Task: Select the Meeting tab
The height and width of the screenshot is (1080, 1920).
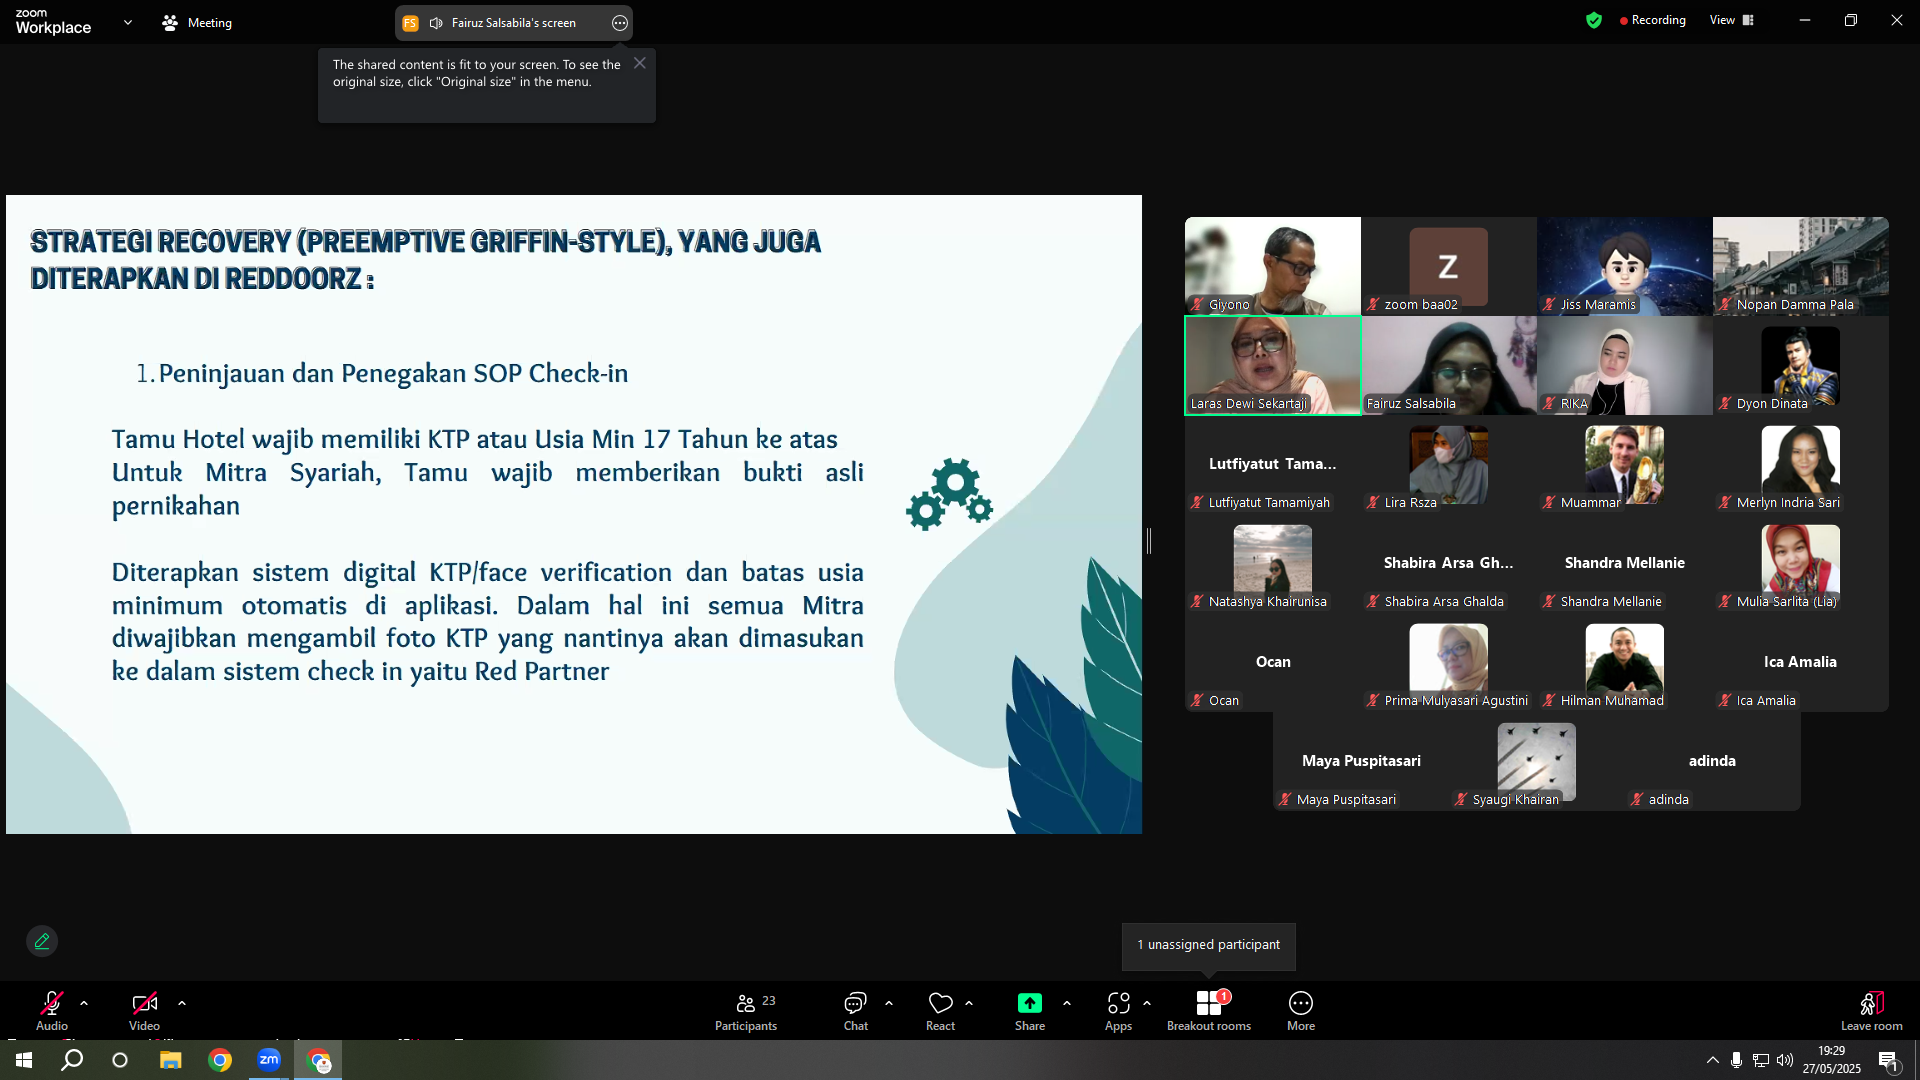Action: pos(197,22)
